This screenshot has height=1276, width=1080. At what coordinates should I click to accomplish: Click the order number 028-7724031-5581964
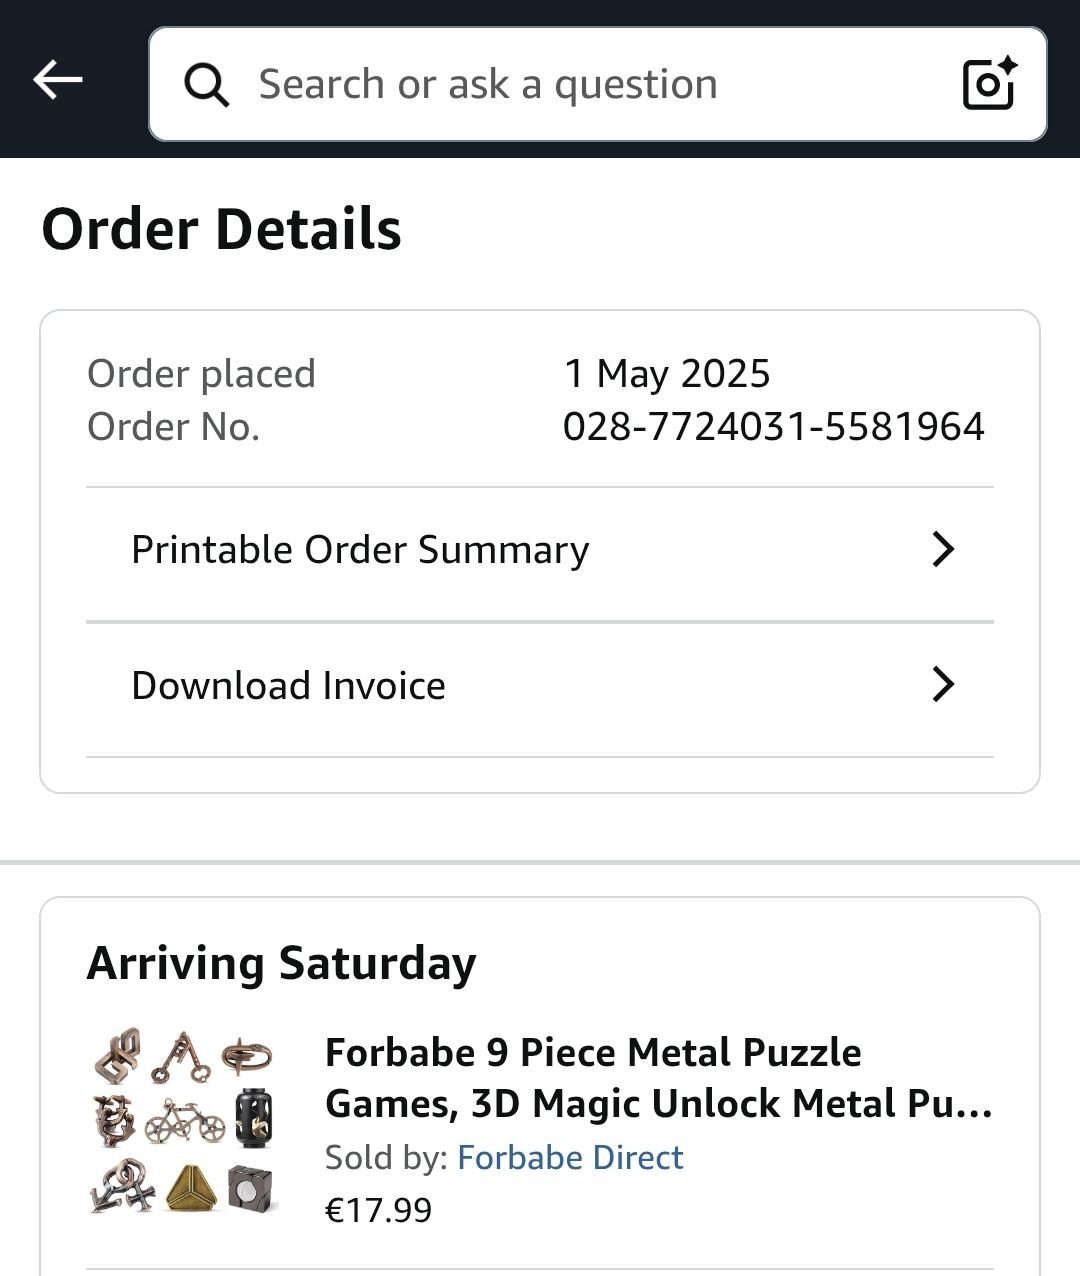pyautogui.click(x=773, y=427)
